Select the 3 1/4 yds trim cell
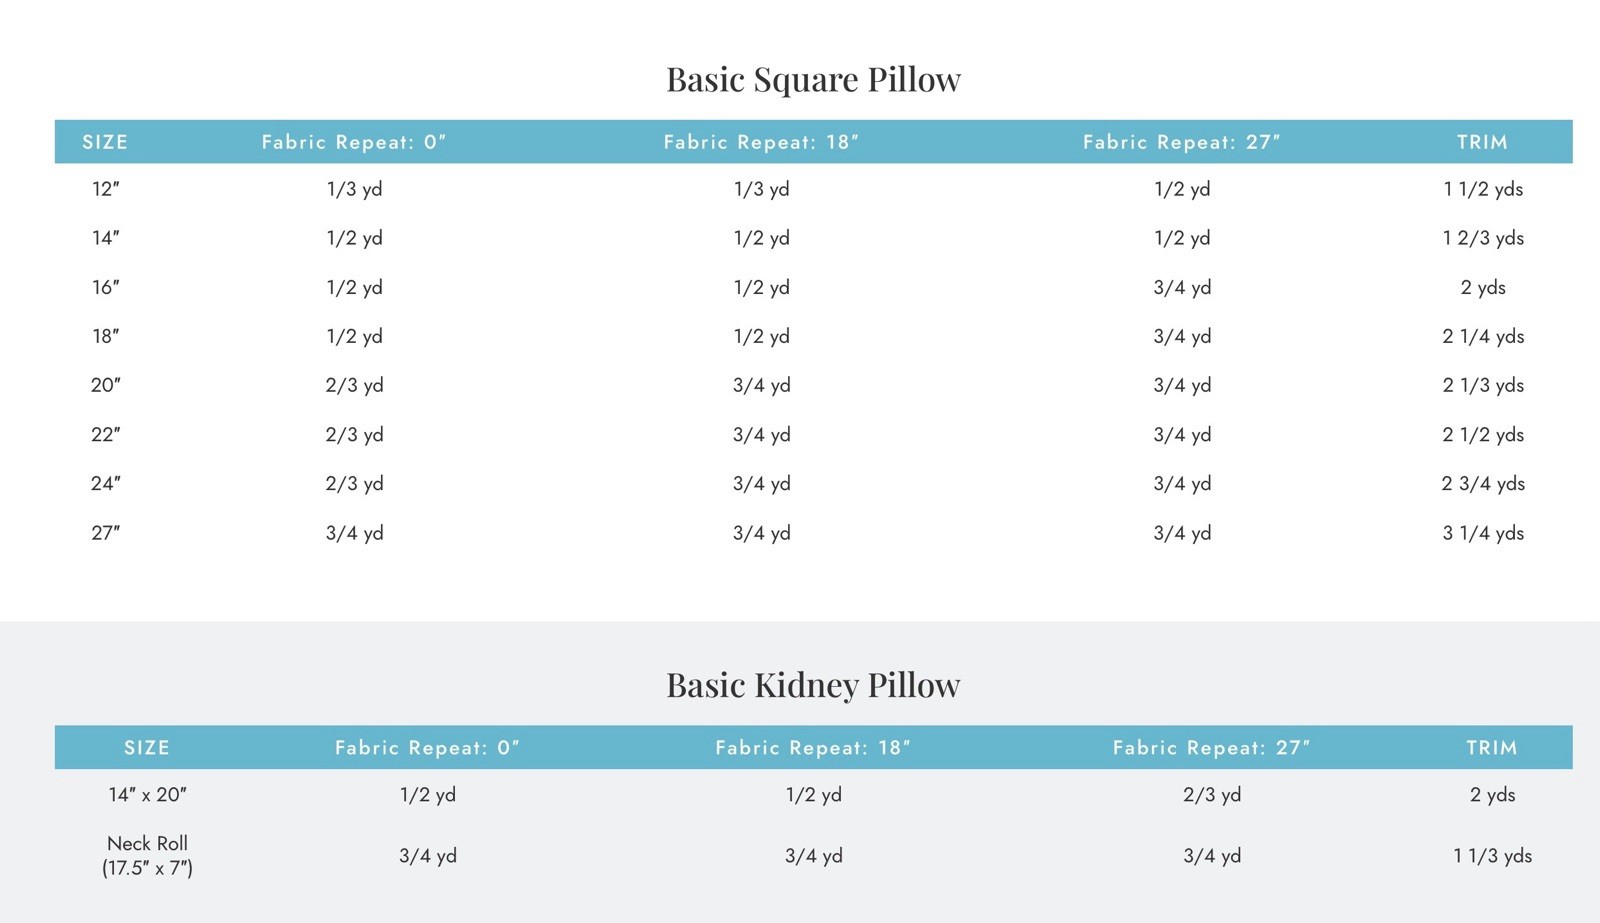The image size is (1600, 923). tap(1483, 533)
